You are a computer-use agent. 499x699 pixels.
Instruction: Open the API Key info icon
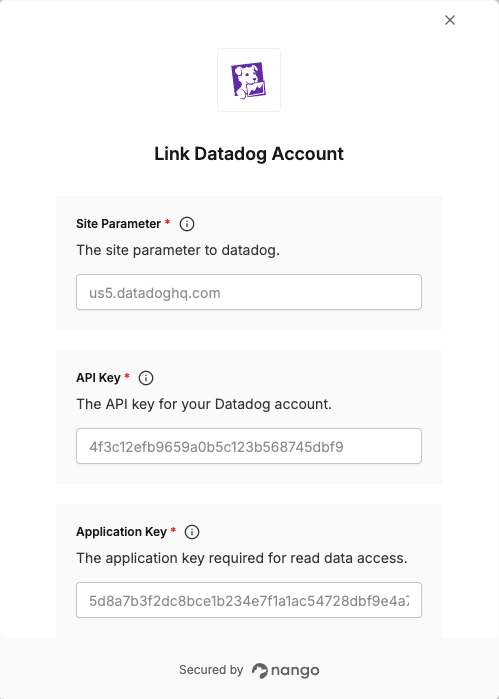pos(146,378)
